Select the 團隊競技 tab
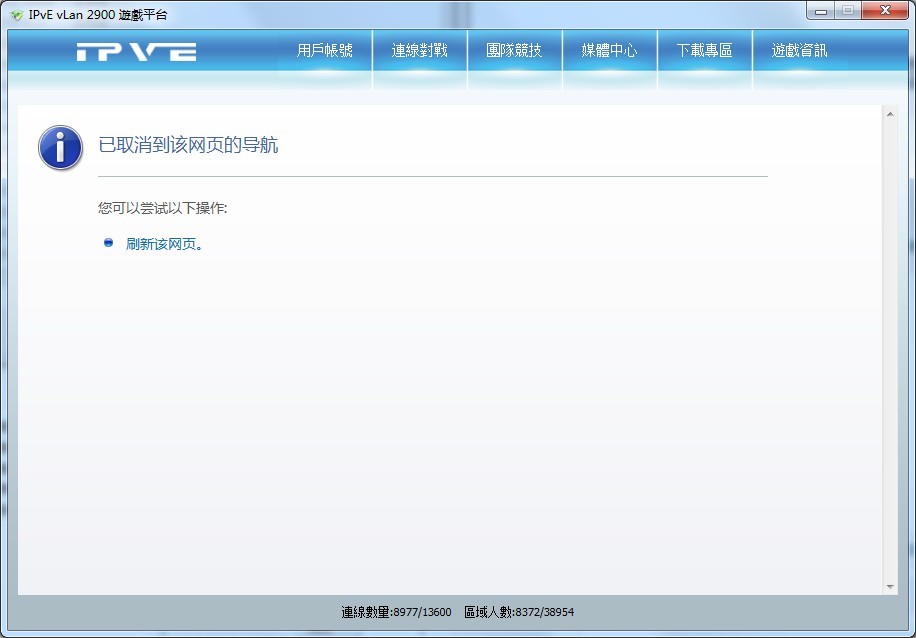 point(514,51)
